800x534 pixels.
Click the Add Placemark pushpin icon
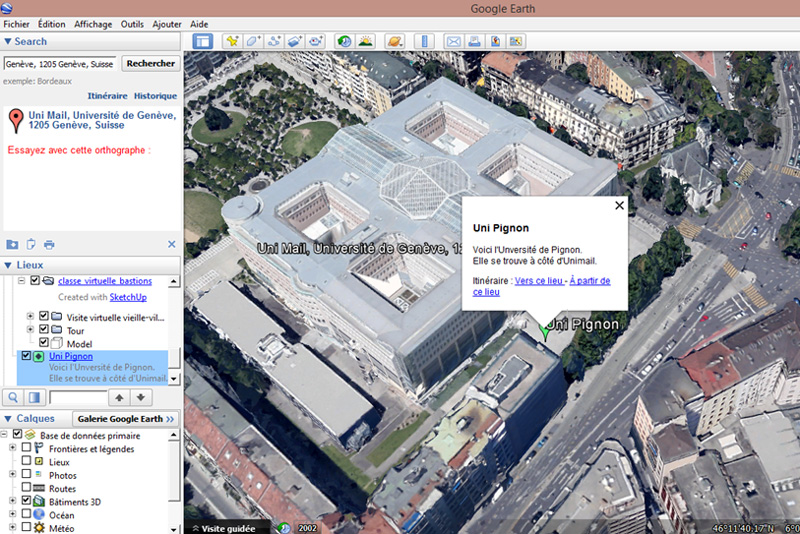click(232, 41)
